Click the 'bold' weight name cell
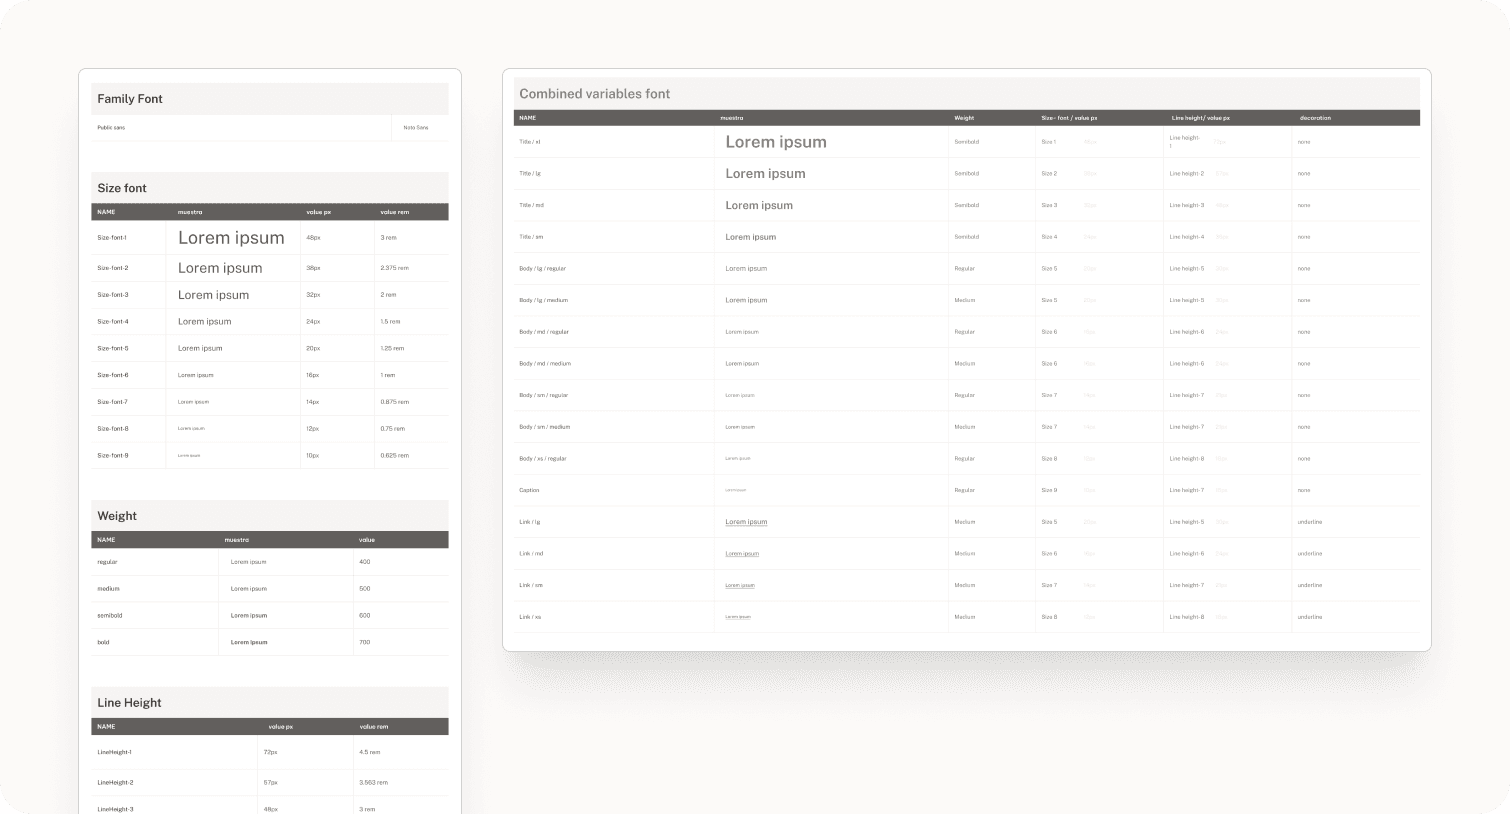Screen dimensions: 1510x814 [x=103, y=643]
